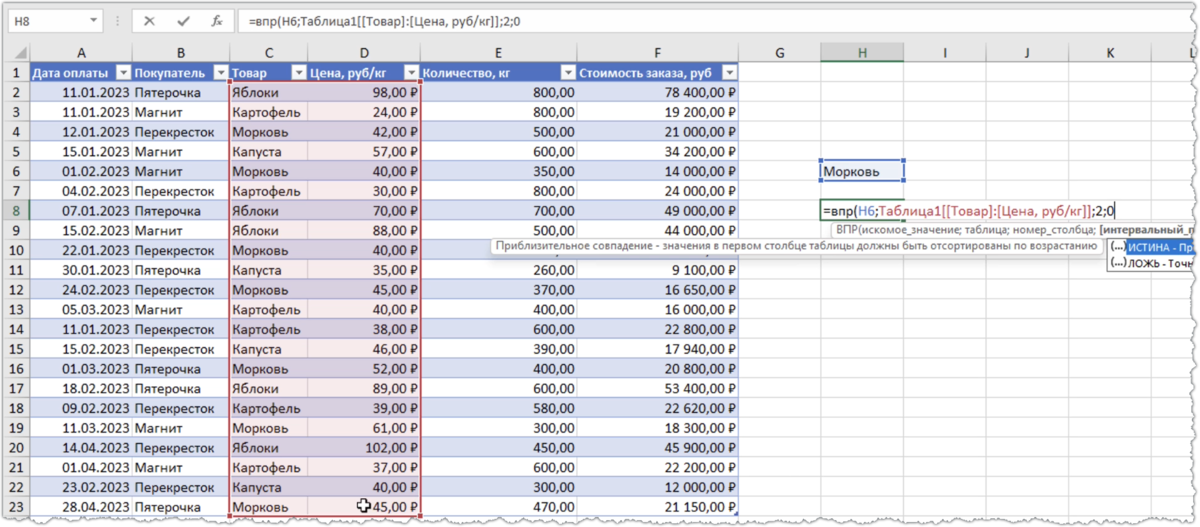This screenshot has height=527, width=1200.
Task: Click price cell 88,00 ₽
Action: (x=364, y=231)
